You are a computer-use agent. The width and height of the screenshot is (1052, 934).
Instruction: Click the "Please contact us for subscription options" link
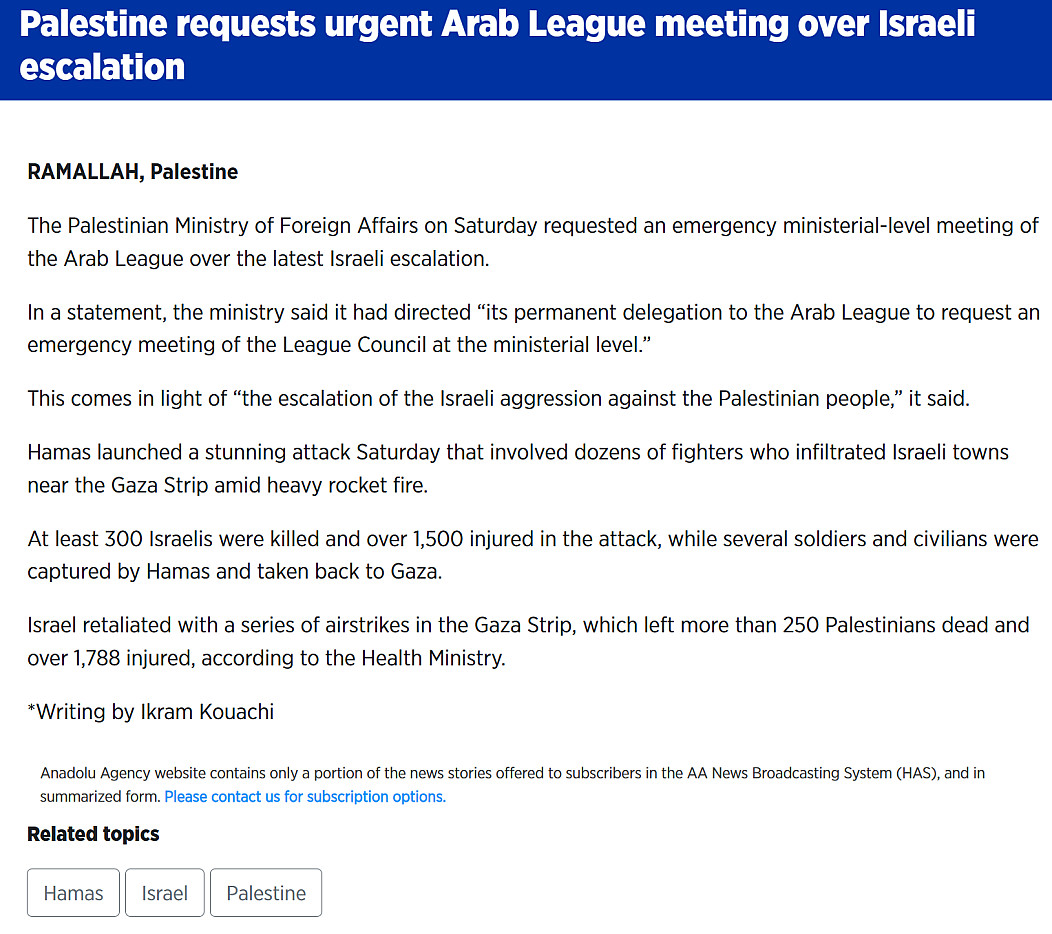pyautogui.click(x=305, y=797)
